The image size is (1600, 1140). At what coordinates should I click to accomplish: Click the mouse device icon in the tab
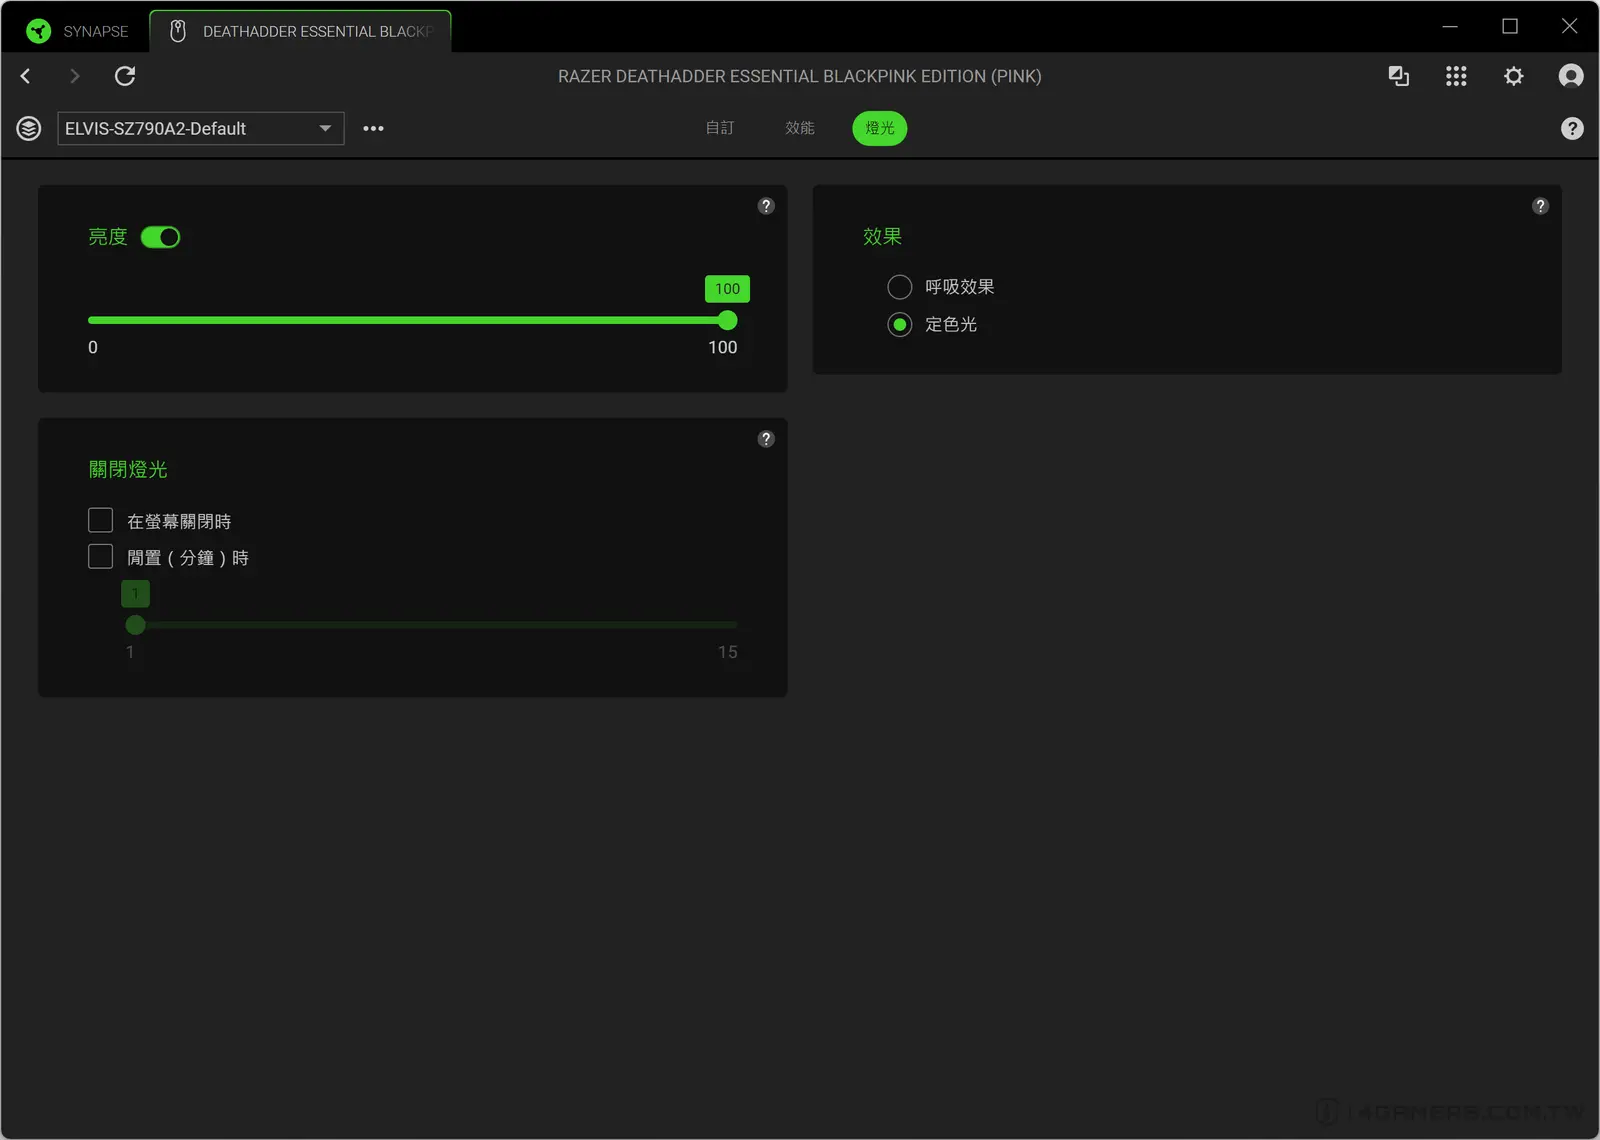click(178, 31)
